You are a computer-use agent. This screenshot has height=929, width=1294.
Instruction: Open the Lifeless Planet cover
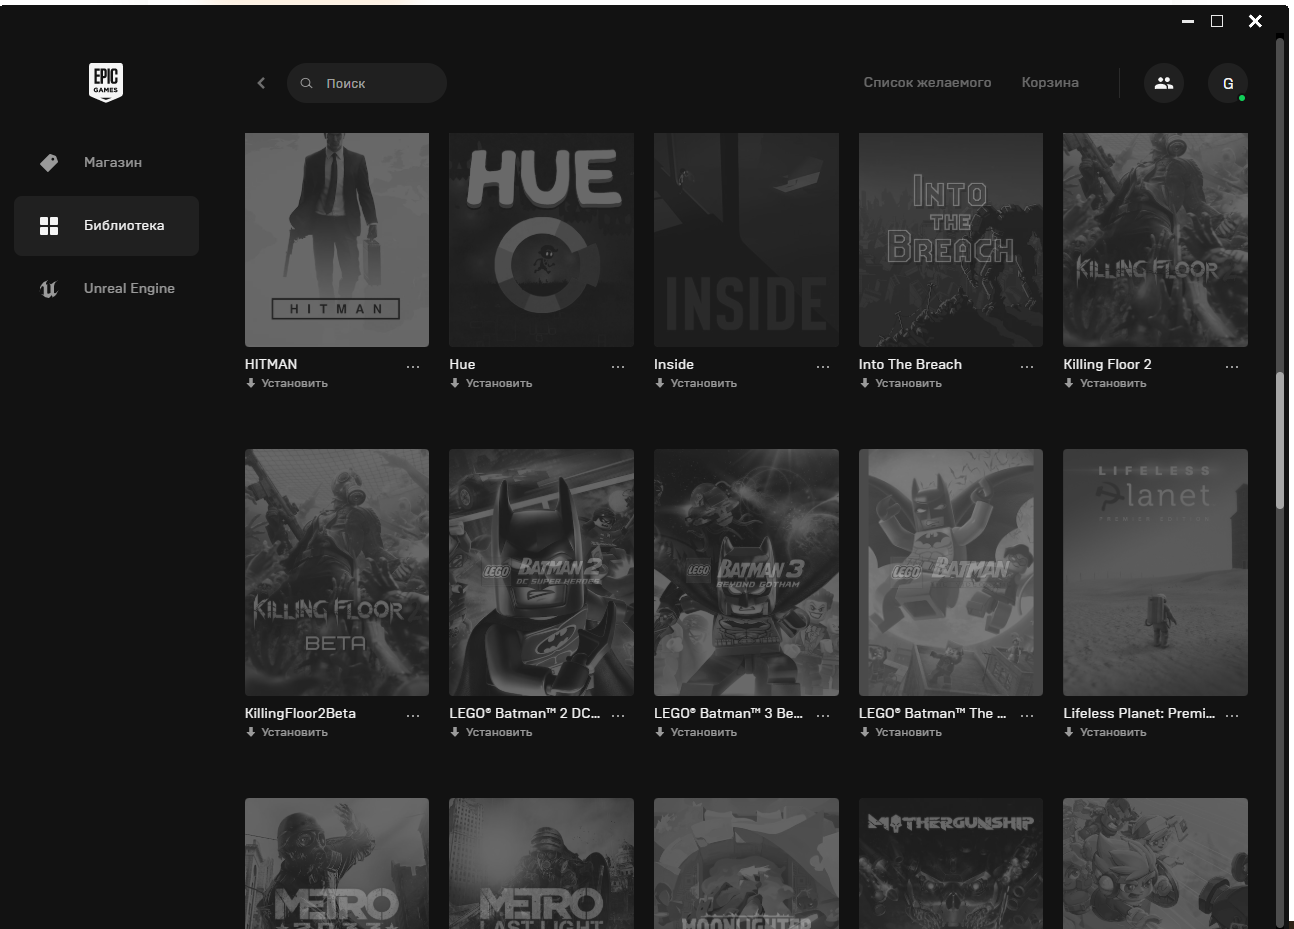(1155, 572)
